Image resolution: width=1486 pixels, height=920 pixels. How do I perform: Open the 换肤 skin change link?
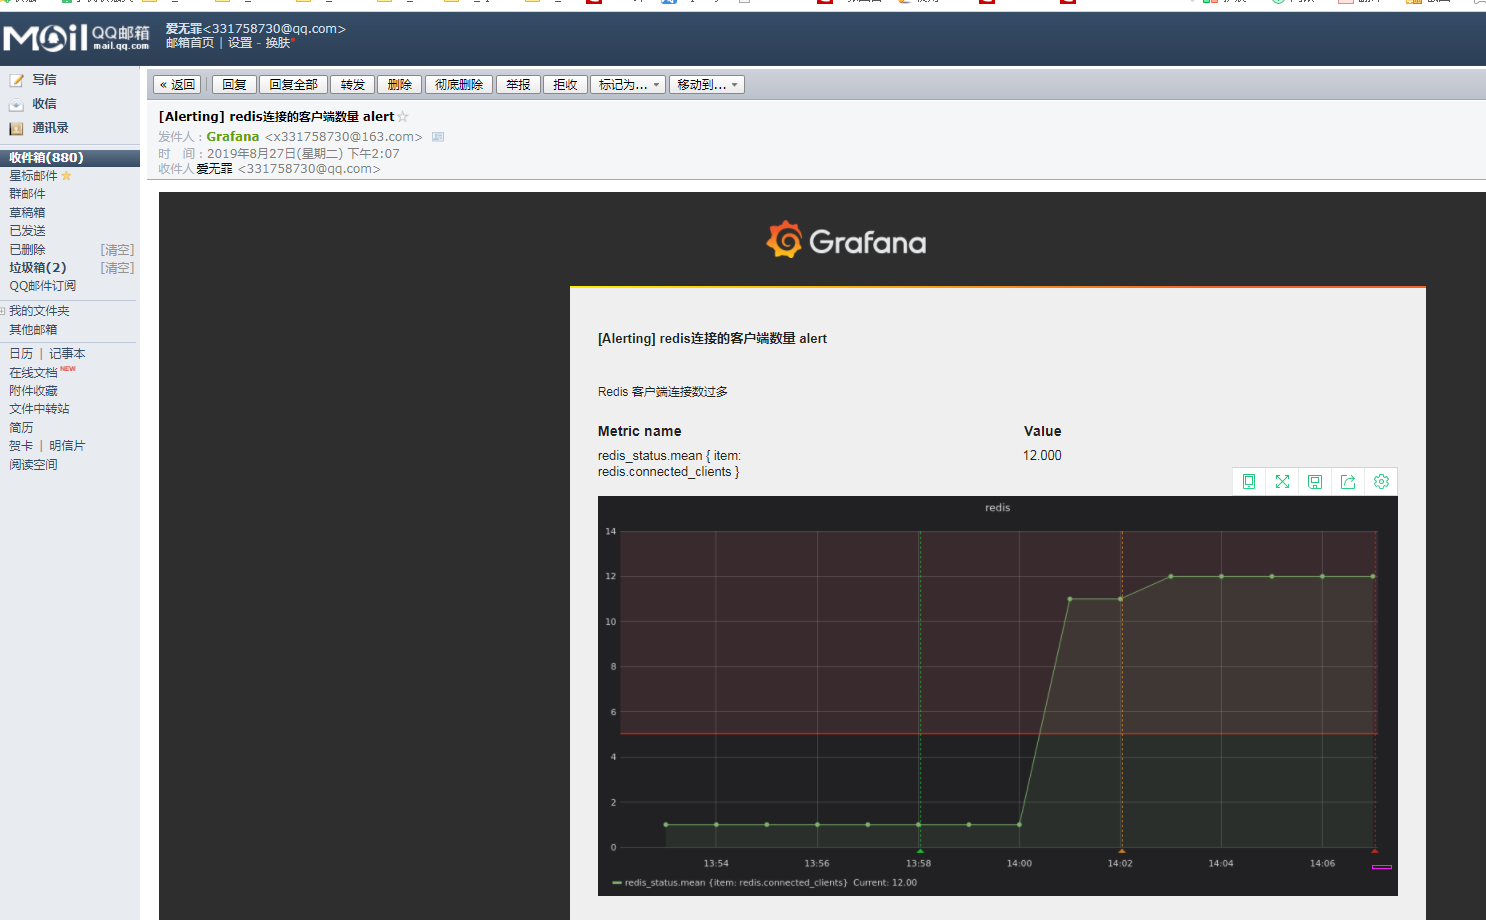pos(278,43)
